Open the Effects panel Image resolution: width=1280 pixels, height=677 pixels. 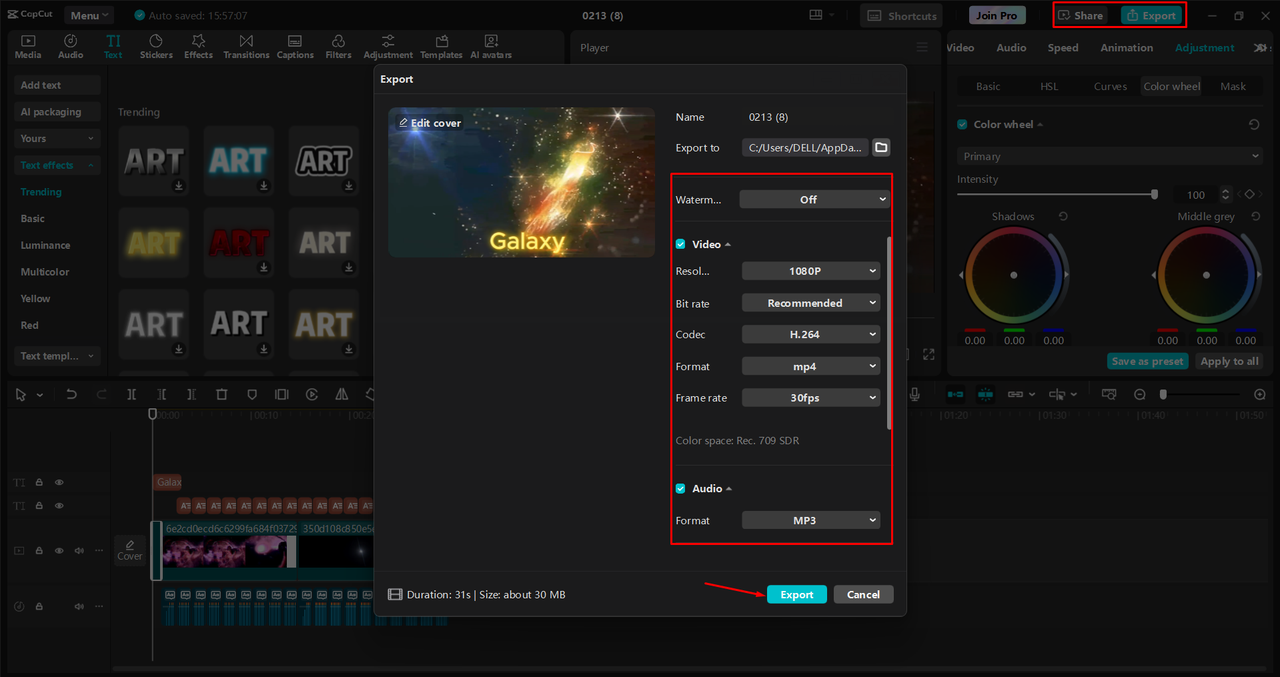[x=198, y=47]
